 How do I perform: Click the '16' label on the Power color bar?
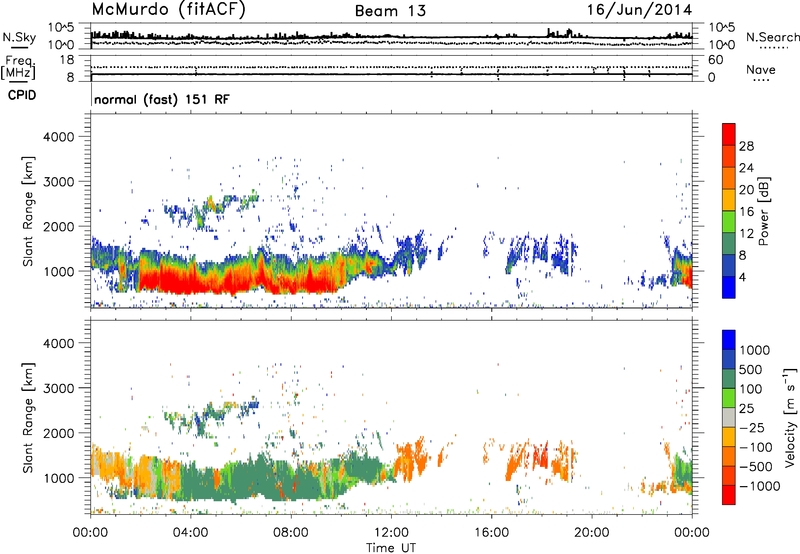click(x=746, y=211)
